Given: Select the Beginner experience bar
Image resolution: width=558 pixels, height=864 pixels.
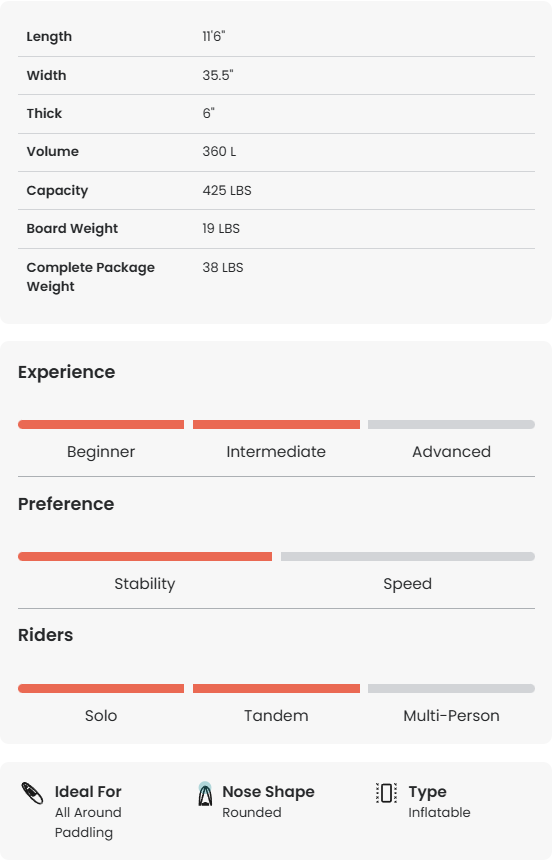Looking at the screenshot, I should point(101,424).
